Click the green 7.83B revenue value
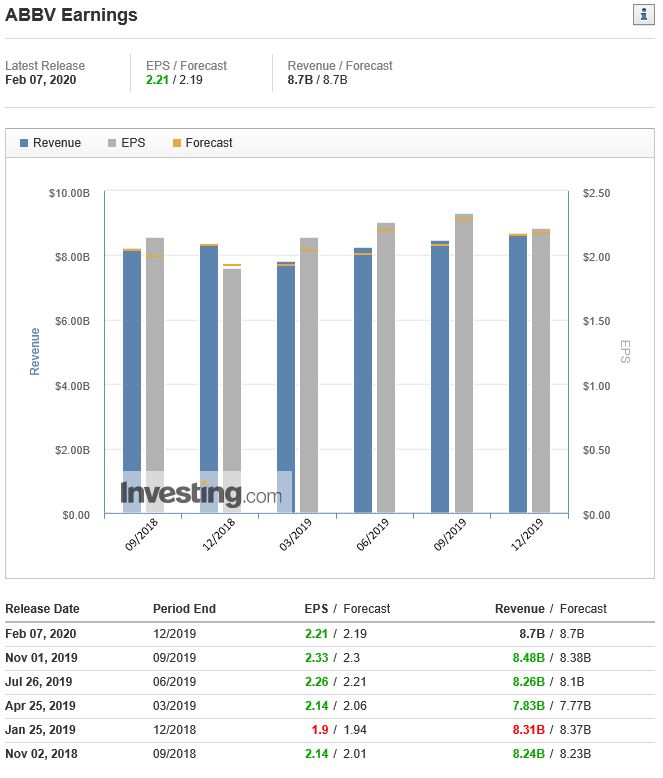663x778 pixels. coord(529,706)
